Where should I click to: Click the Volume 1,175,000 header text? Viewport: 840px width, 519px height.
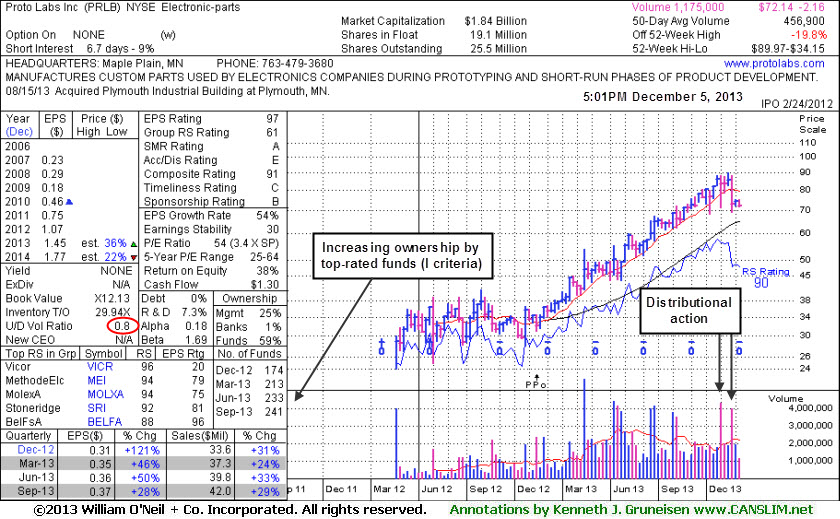pos(678,7)
